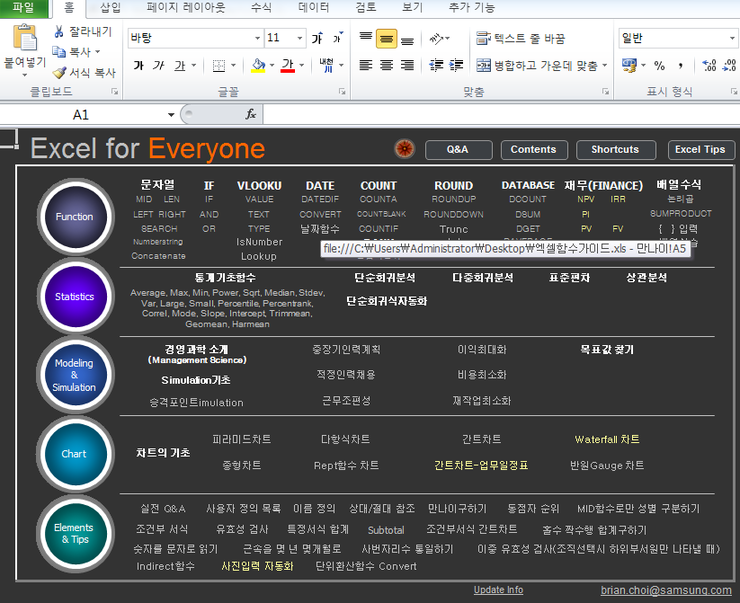Click decrease indent icon
The width and height of the screenshot is (740, 603).
(x=437, y=65)
